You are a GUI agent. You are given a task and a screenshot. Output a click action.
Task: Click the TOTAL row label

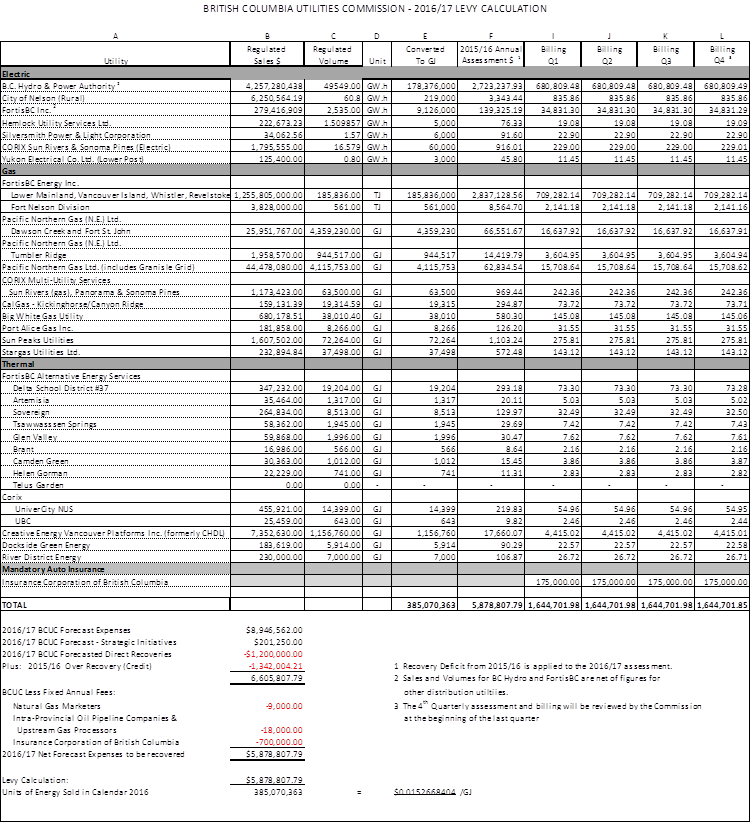point(14,605)
